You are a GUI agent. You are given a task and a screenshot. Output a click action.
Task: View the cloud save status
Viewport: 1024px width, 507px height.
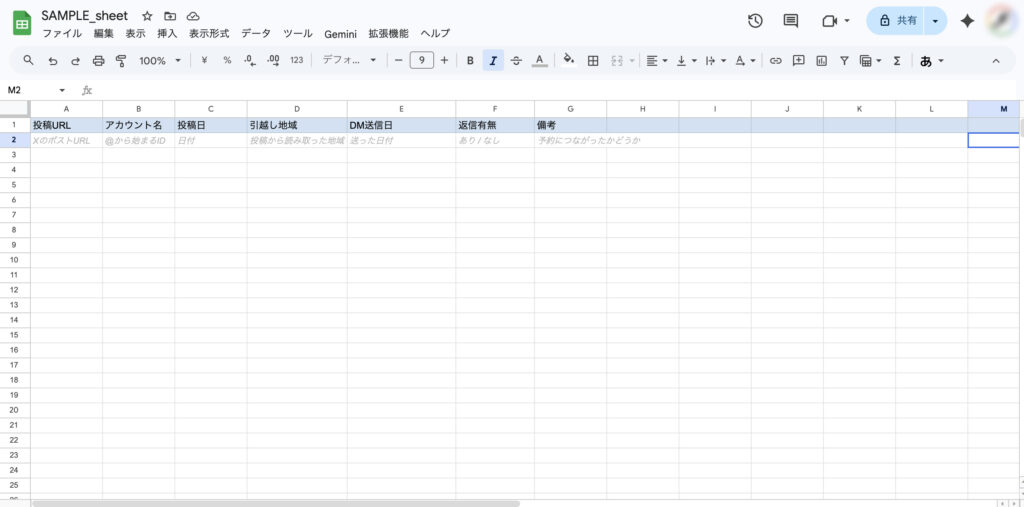pos(193,16)
